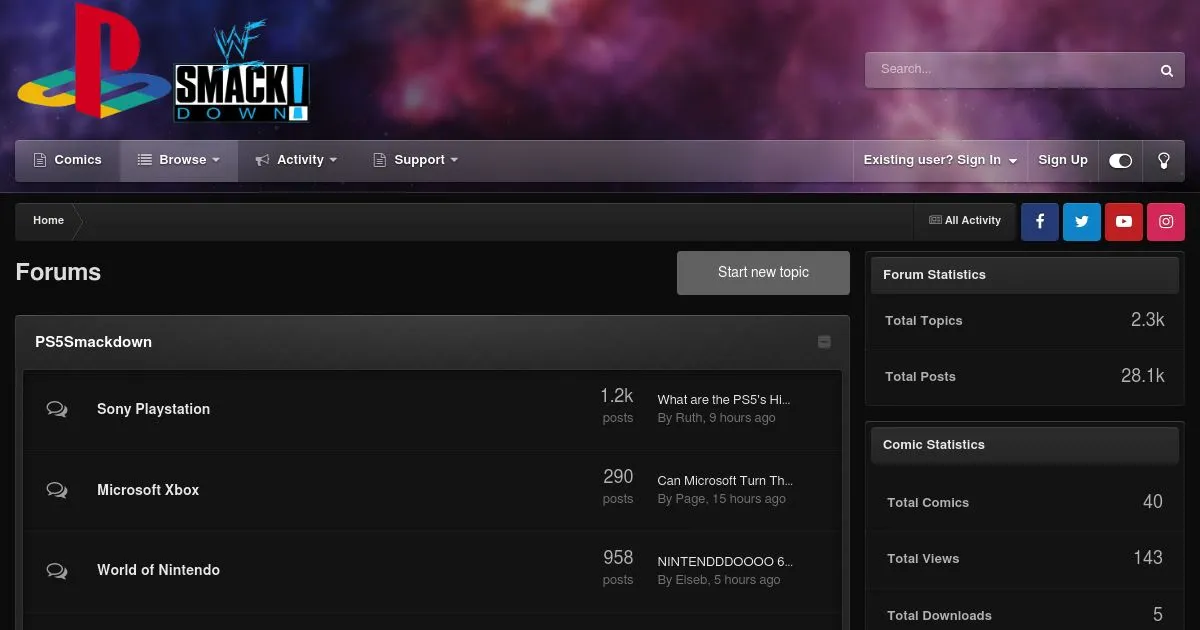Open the Facebook social link
The image size is (1200, 630).
click(x=1040, y=222)
